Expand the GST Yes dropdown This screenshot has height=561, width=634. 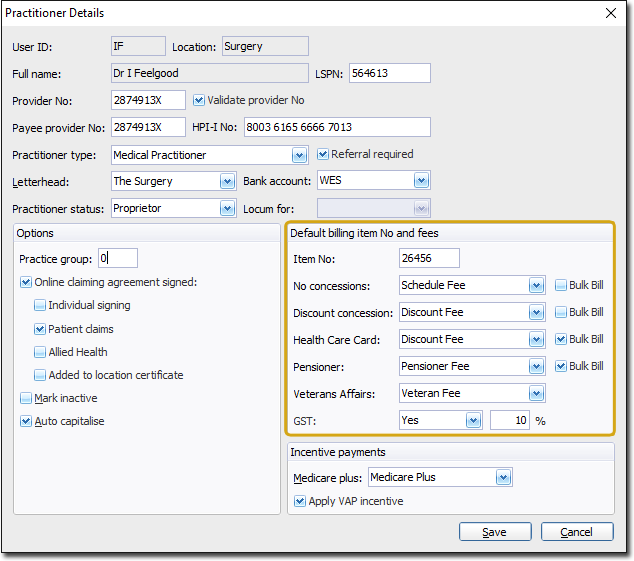click(473, 420)
